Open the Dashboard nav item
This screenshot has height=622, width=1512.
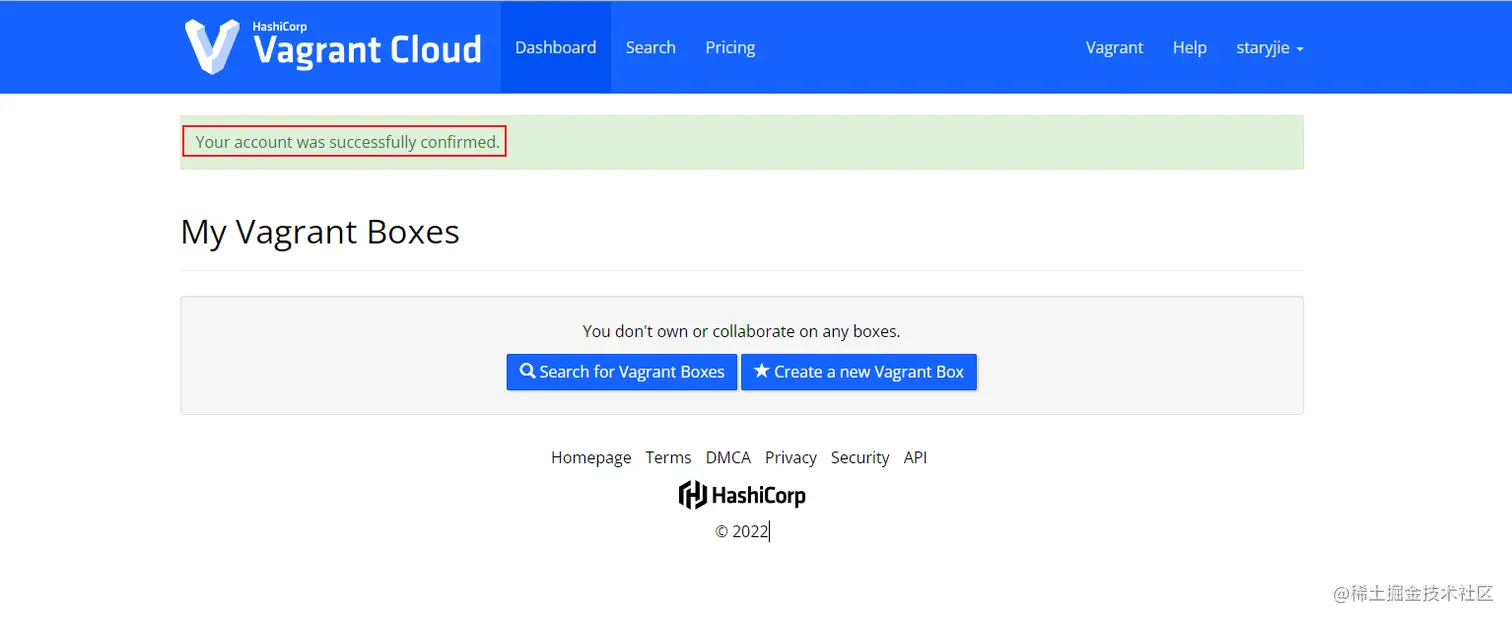click(x=556, y=47)
